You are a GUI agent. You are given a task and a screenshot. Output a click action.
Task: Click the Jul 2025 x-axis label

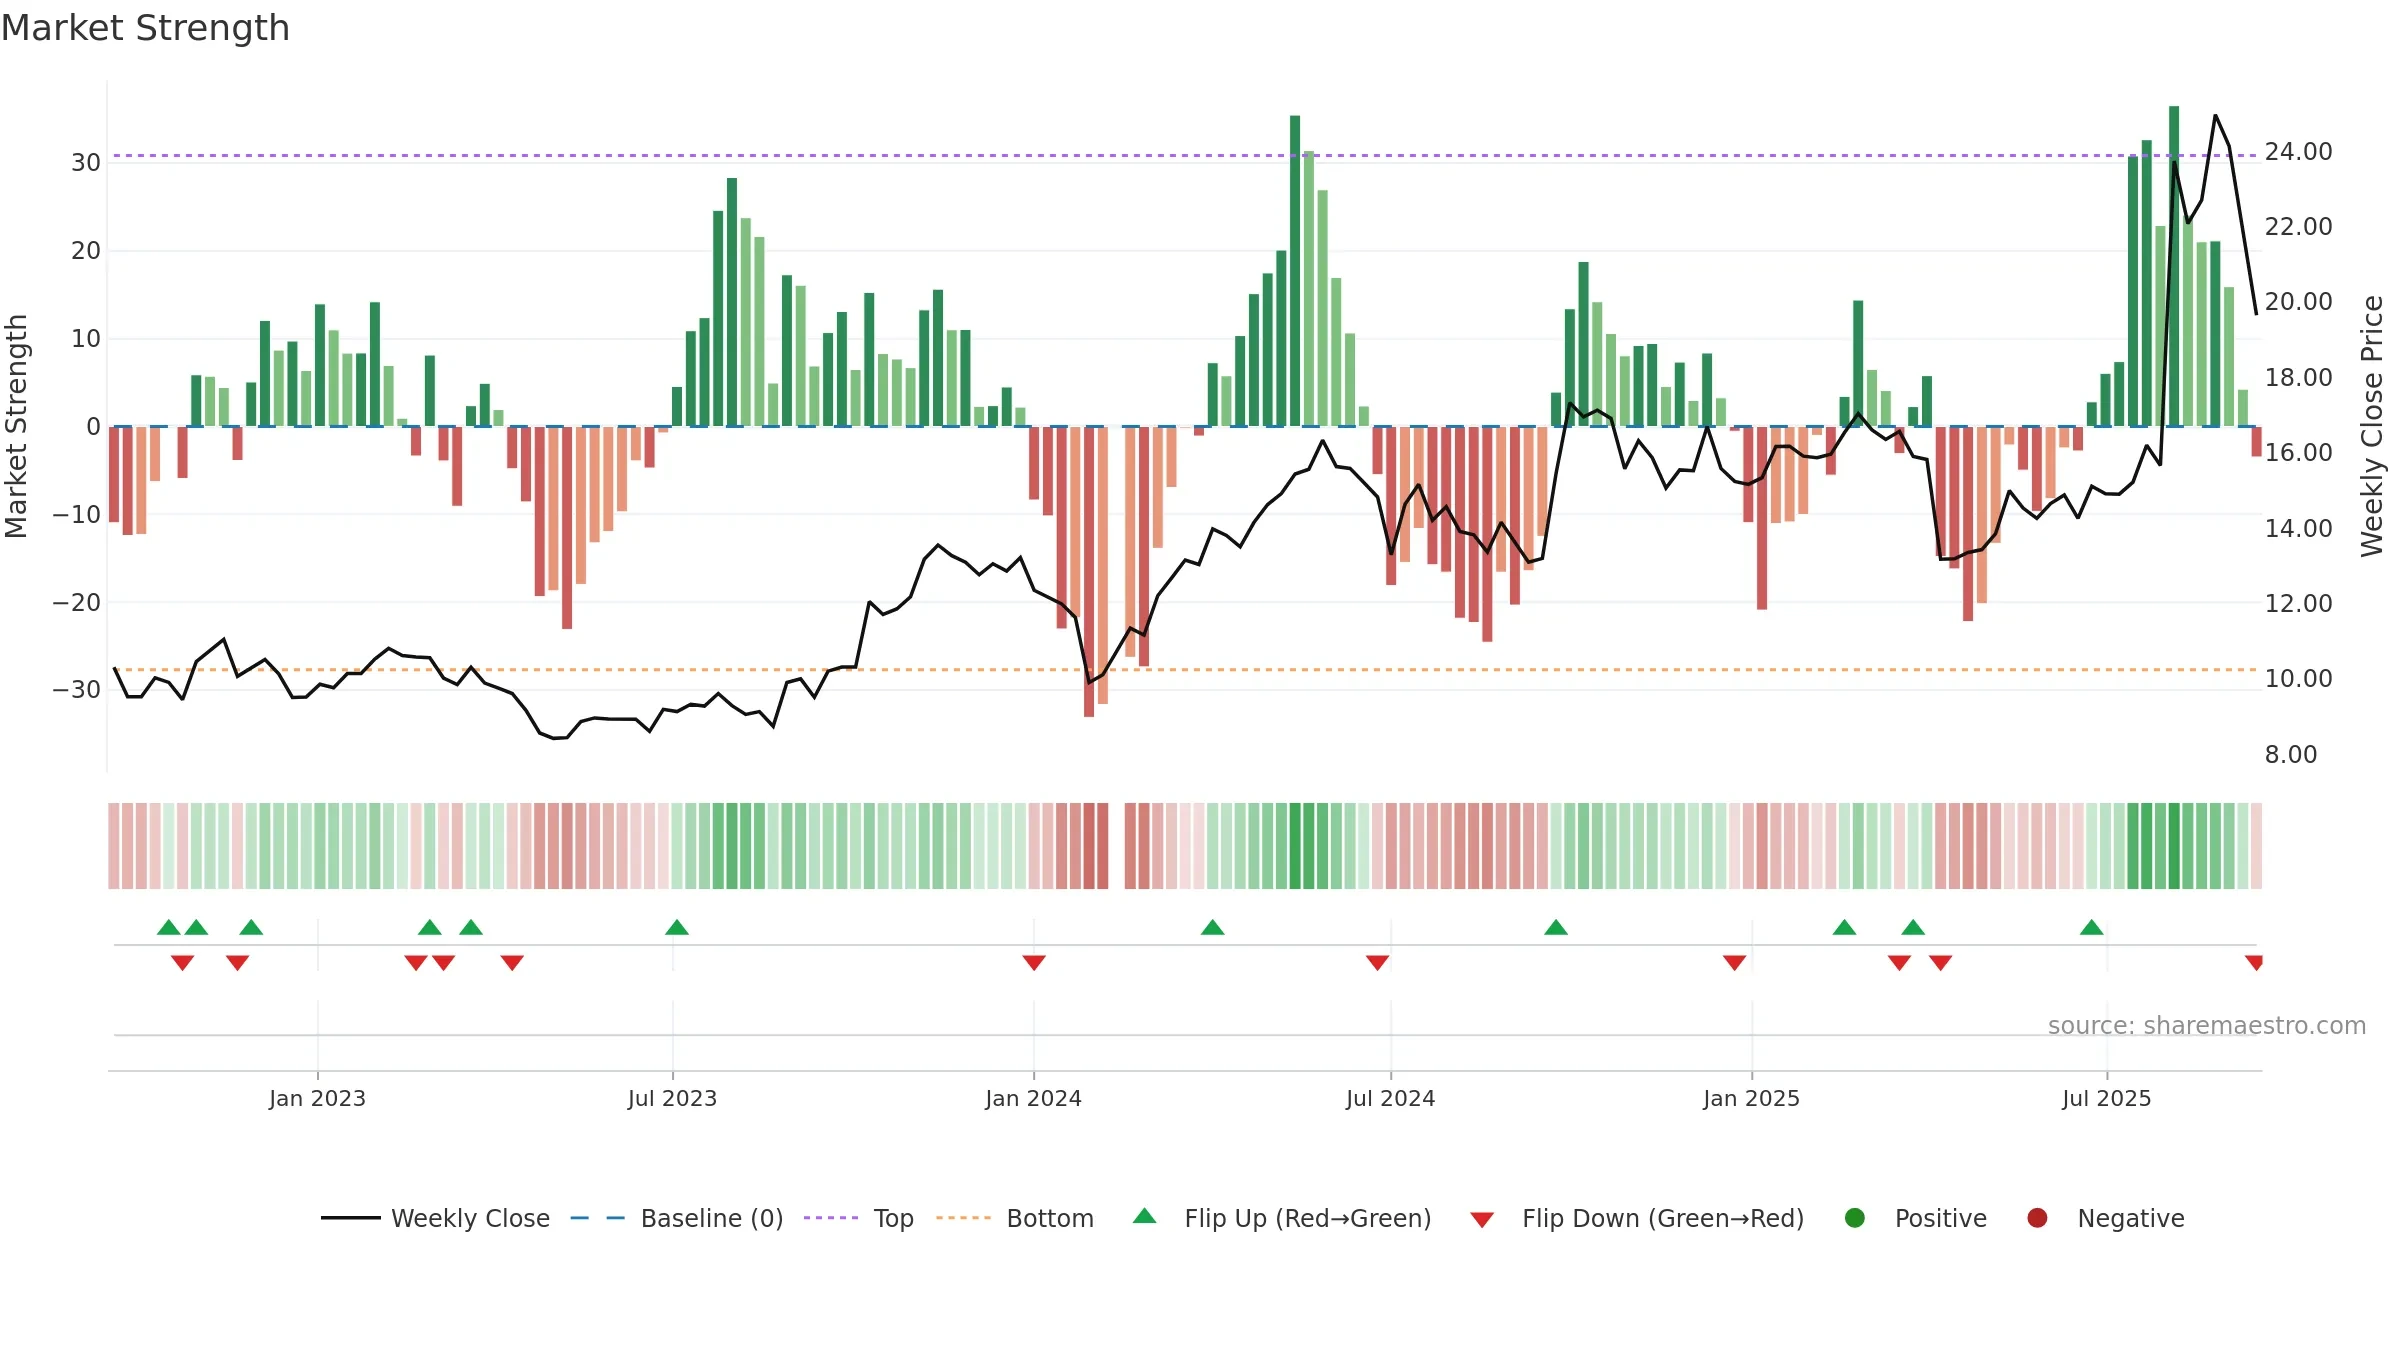click(x=2106, y=1098)
